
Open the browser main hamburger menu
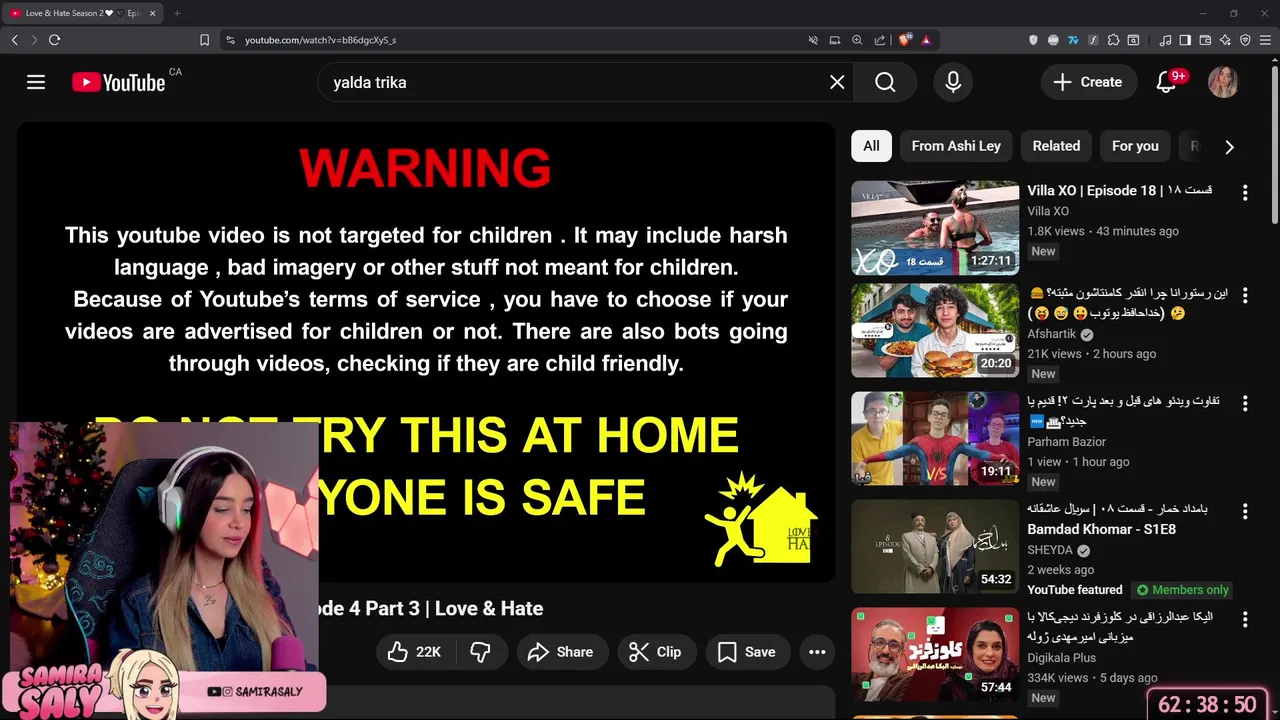(x=1265, y=40)
